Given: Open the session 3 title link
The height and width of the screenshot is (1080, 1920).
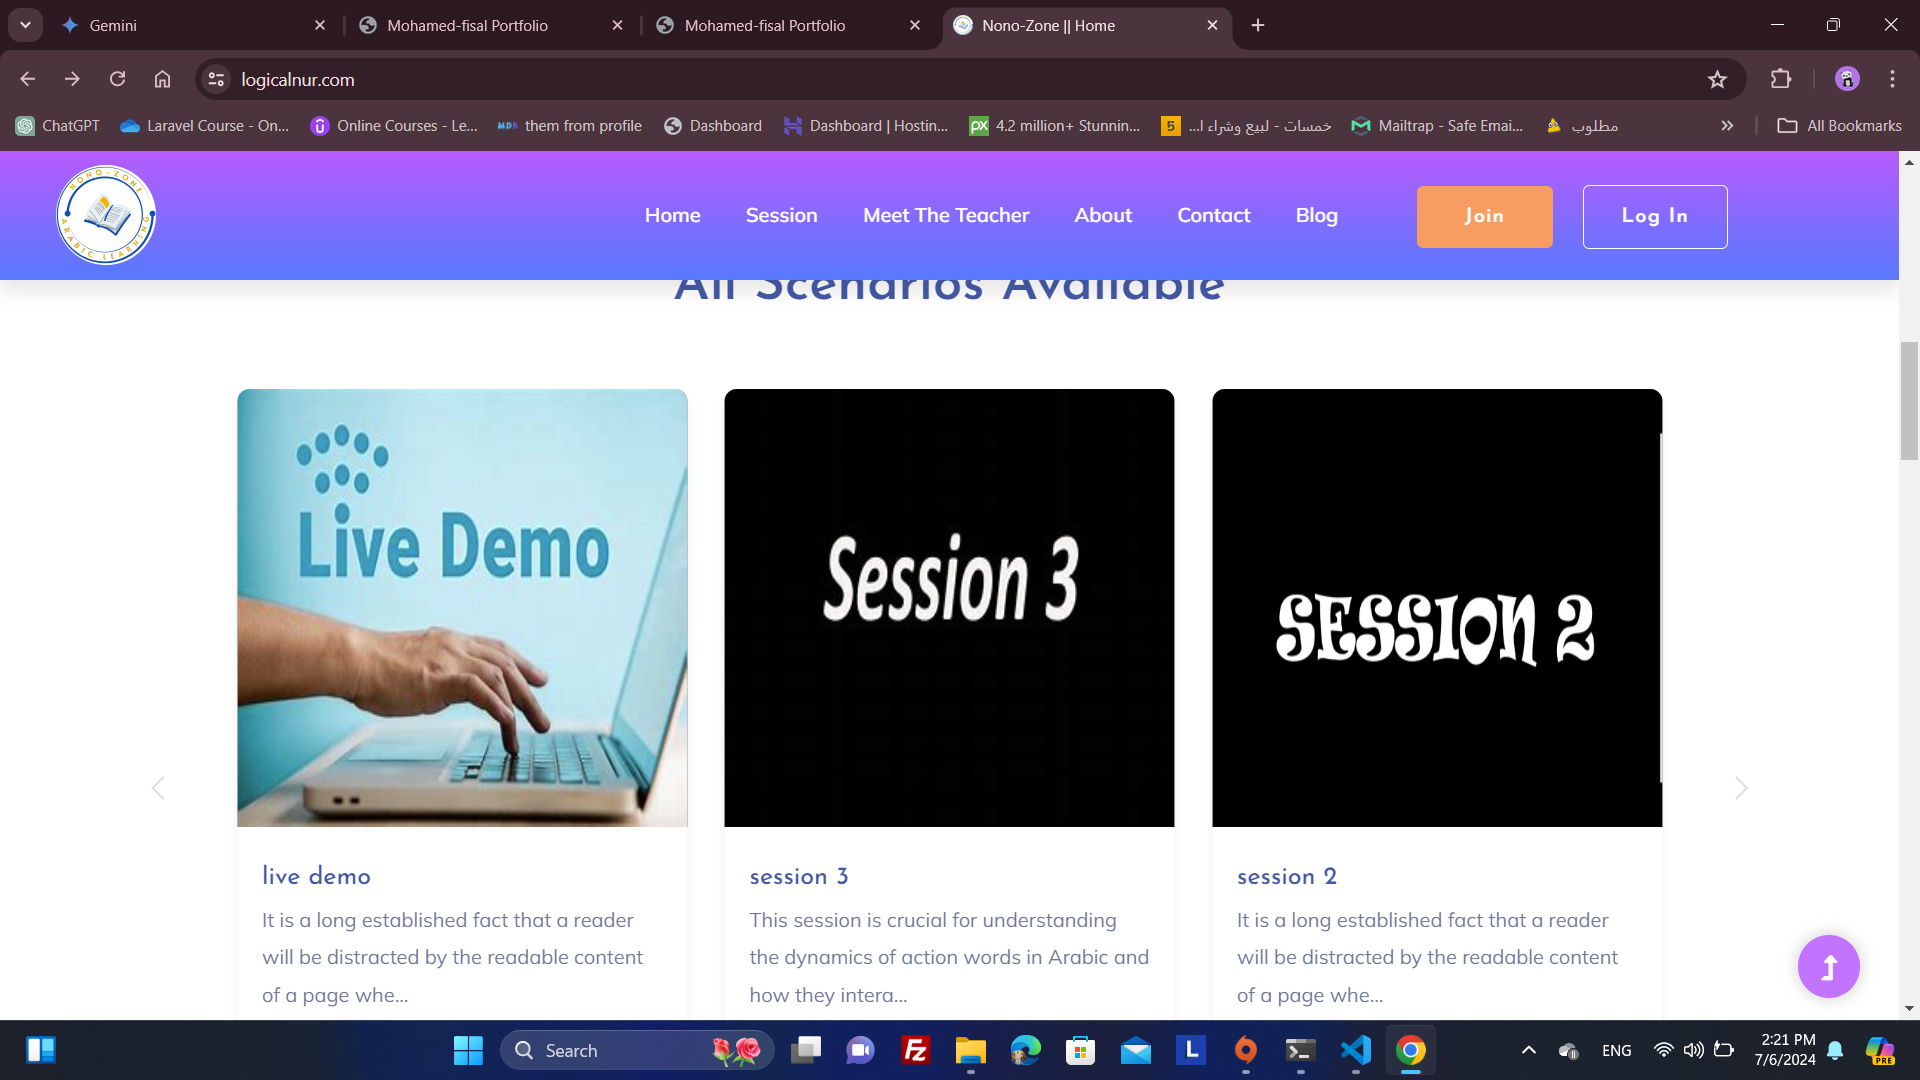Looking at the screenshot, I should 798,876.
